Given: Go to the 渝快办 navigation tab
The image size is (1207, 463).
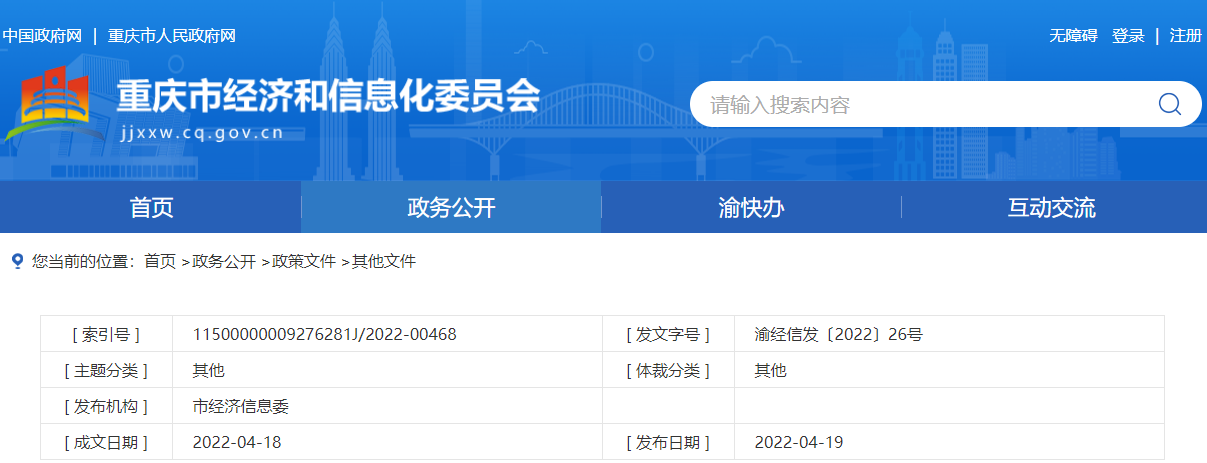Looking at the screenshot, I should click(x=751, y=208).
